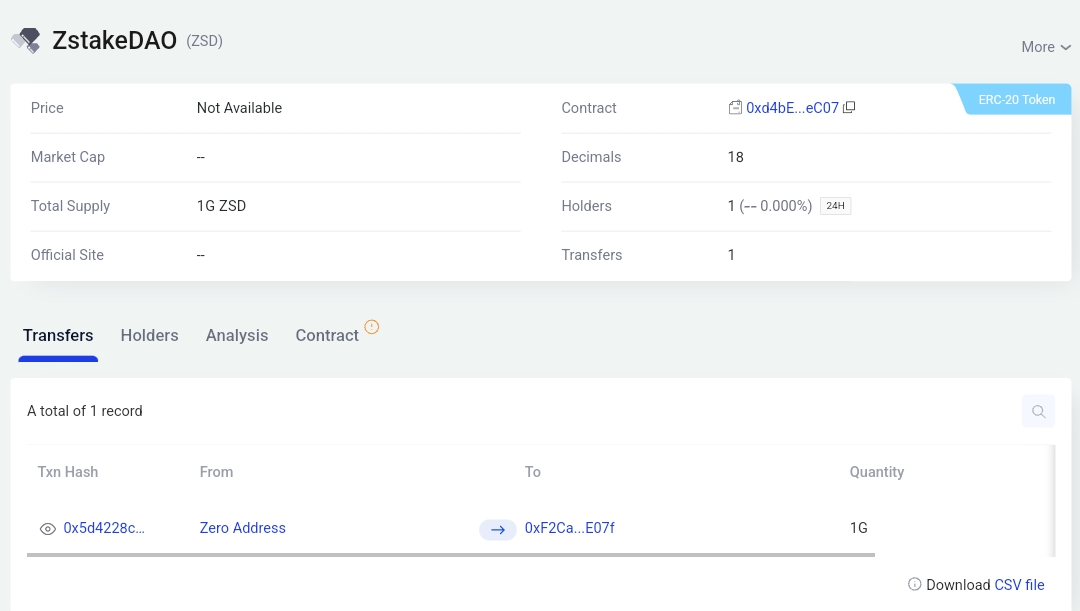1080x611 pixels.
Task: Open the Analysis tab
Action: 237,335
